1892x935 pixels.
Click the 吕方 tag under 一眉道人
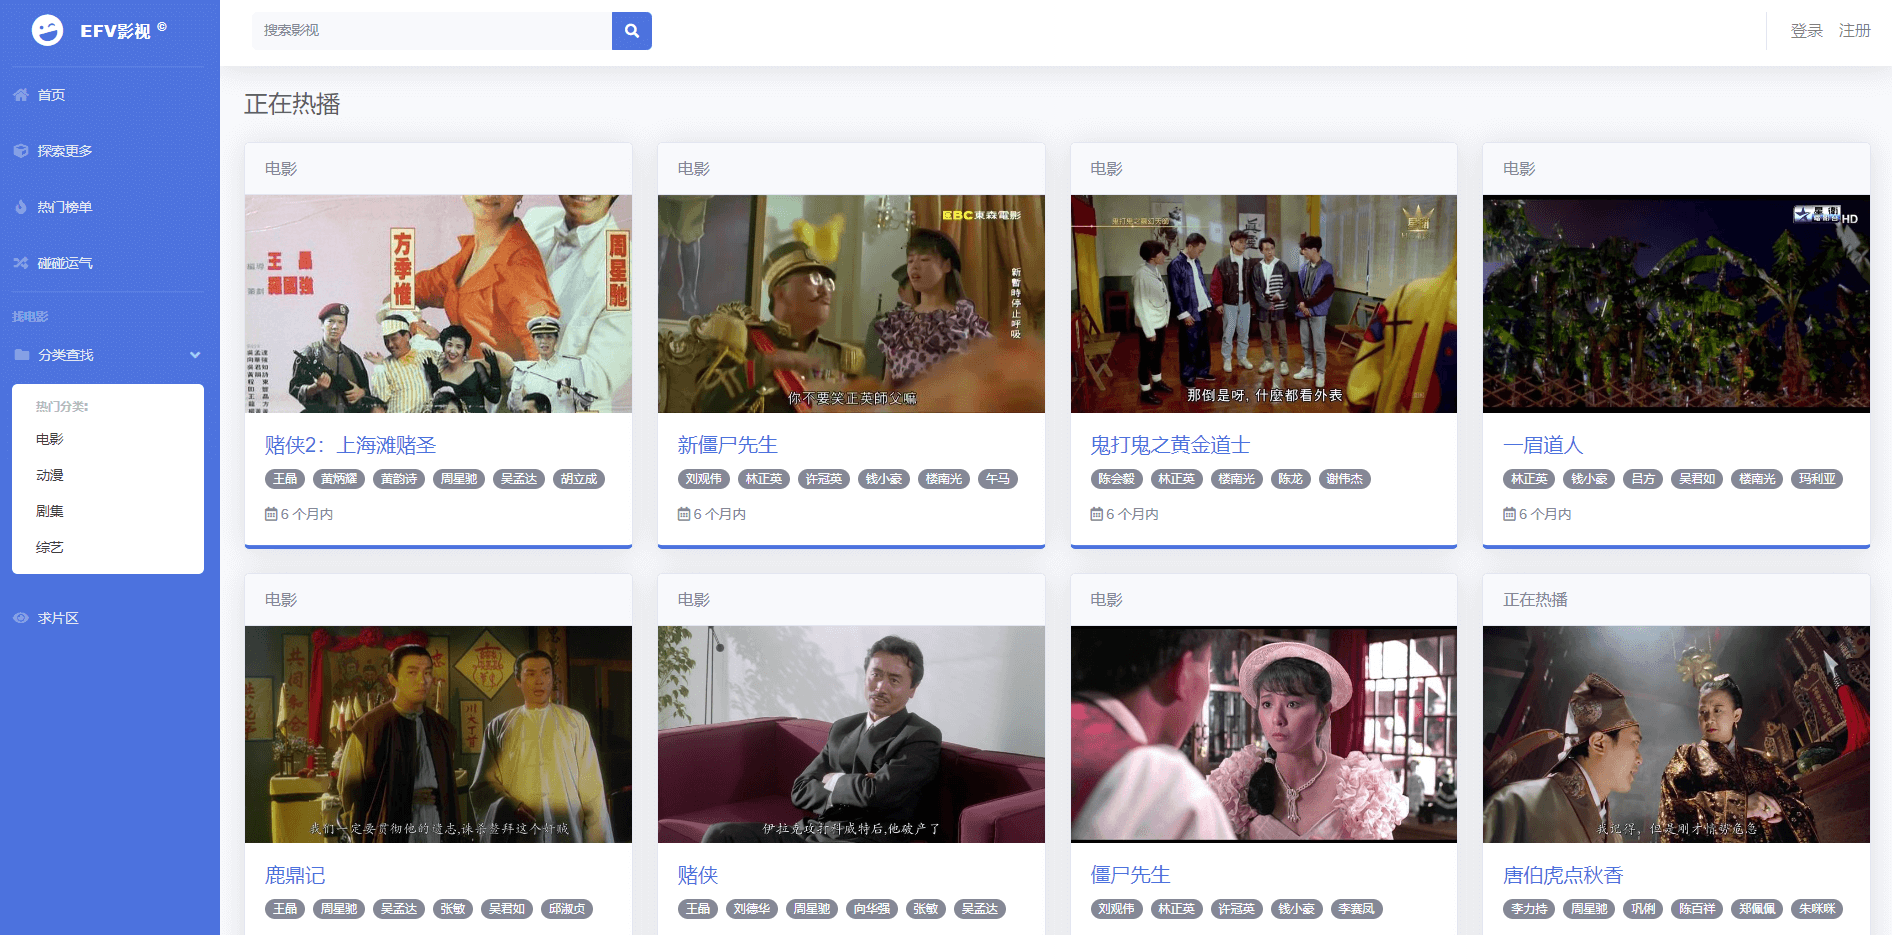pos(1643,479)
